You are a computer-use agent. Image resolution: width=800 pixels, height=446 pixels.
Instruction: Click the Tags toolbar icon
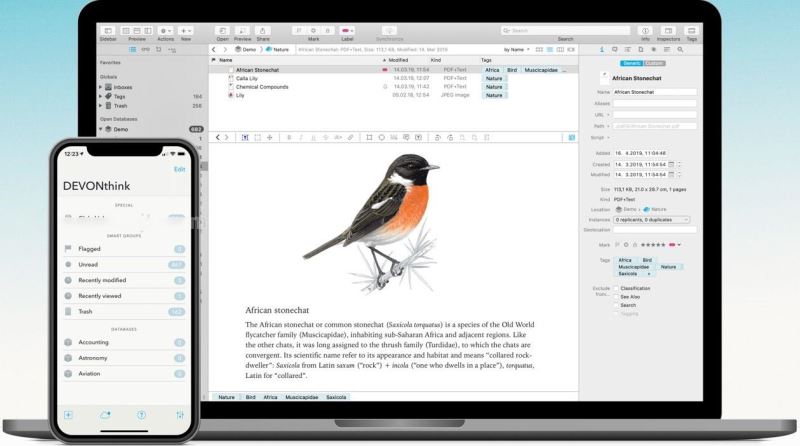pyautogui.click(x=691, y=31)
